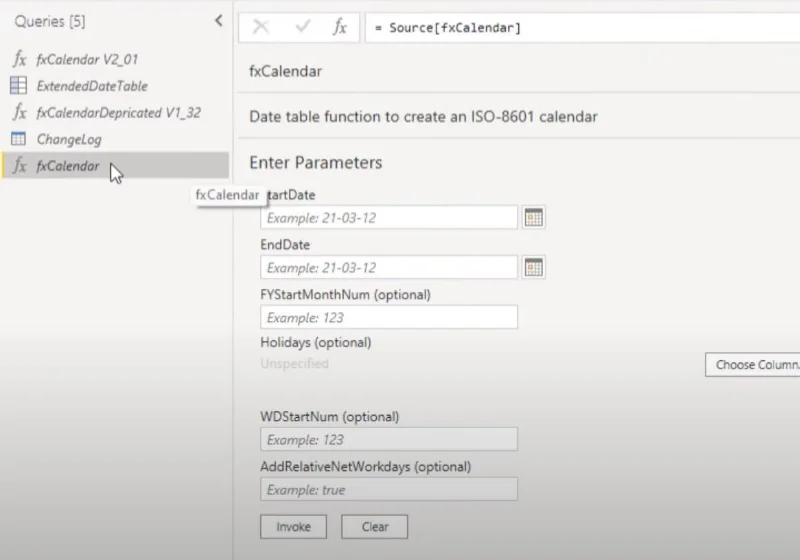
Task: Click the Invoke button
Action: pos(293,527)
